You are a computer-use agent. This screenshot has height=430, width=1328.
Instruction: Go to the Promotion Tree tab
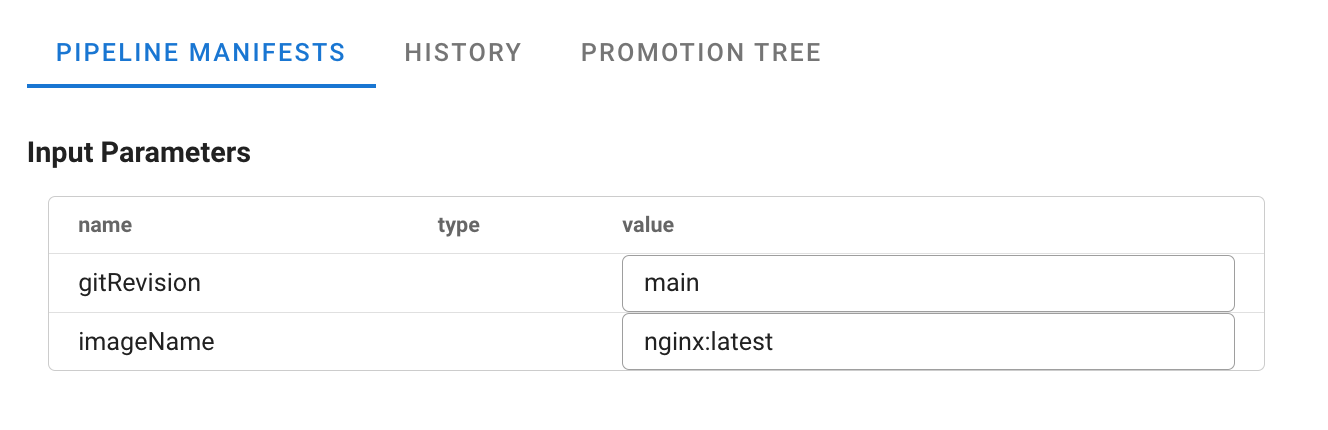point(701,53)
